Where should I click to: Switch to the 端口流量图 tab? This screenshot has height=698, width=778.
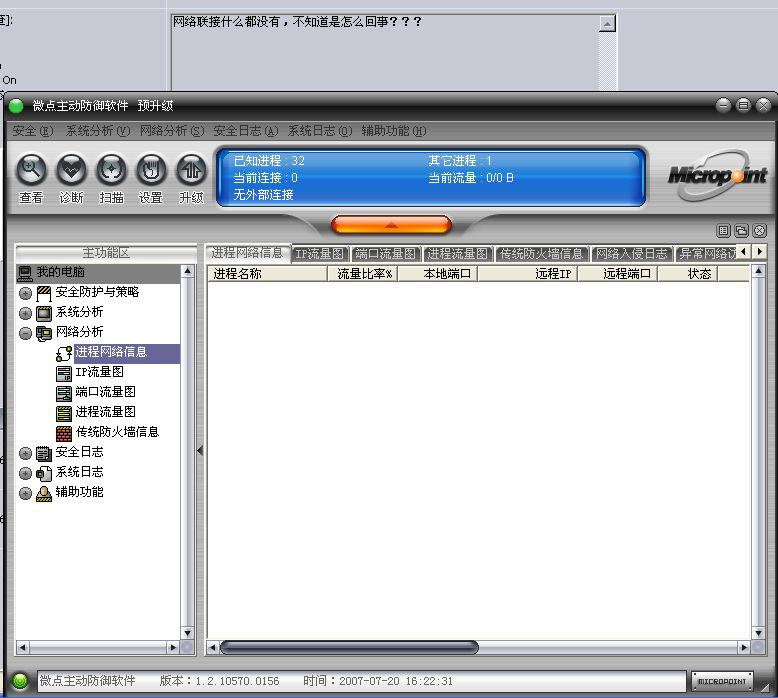[x=386, y=254]
